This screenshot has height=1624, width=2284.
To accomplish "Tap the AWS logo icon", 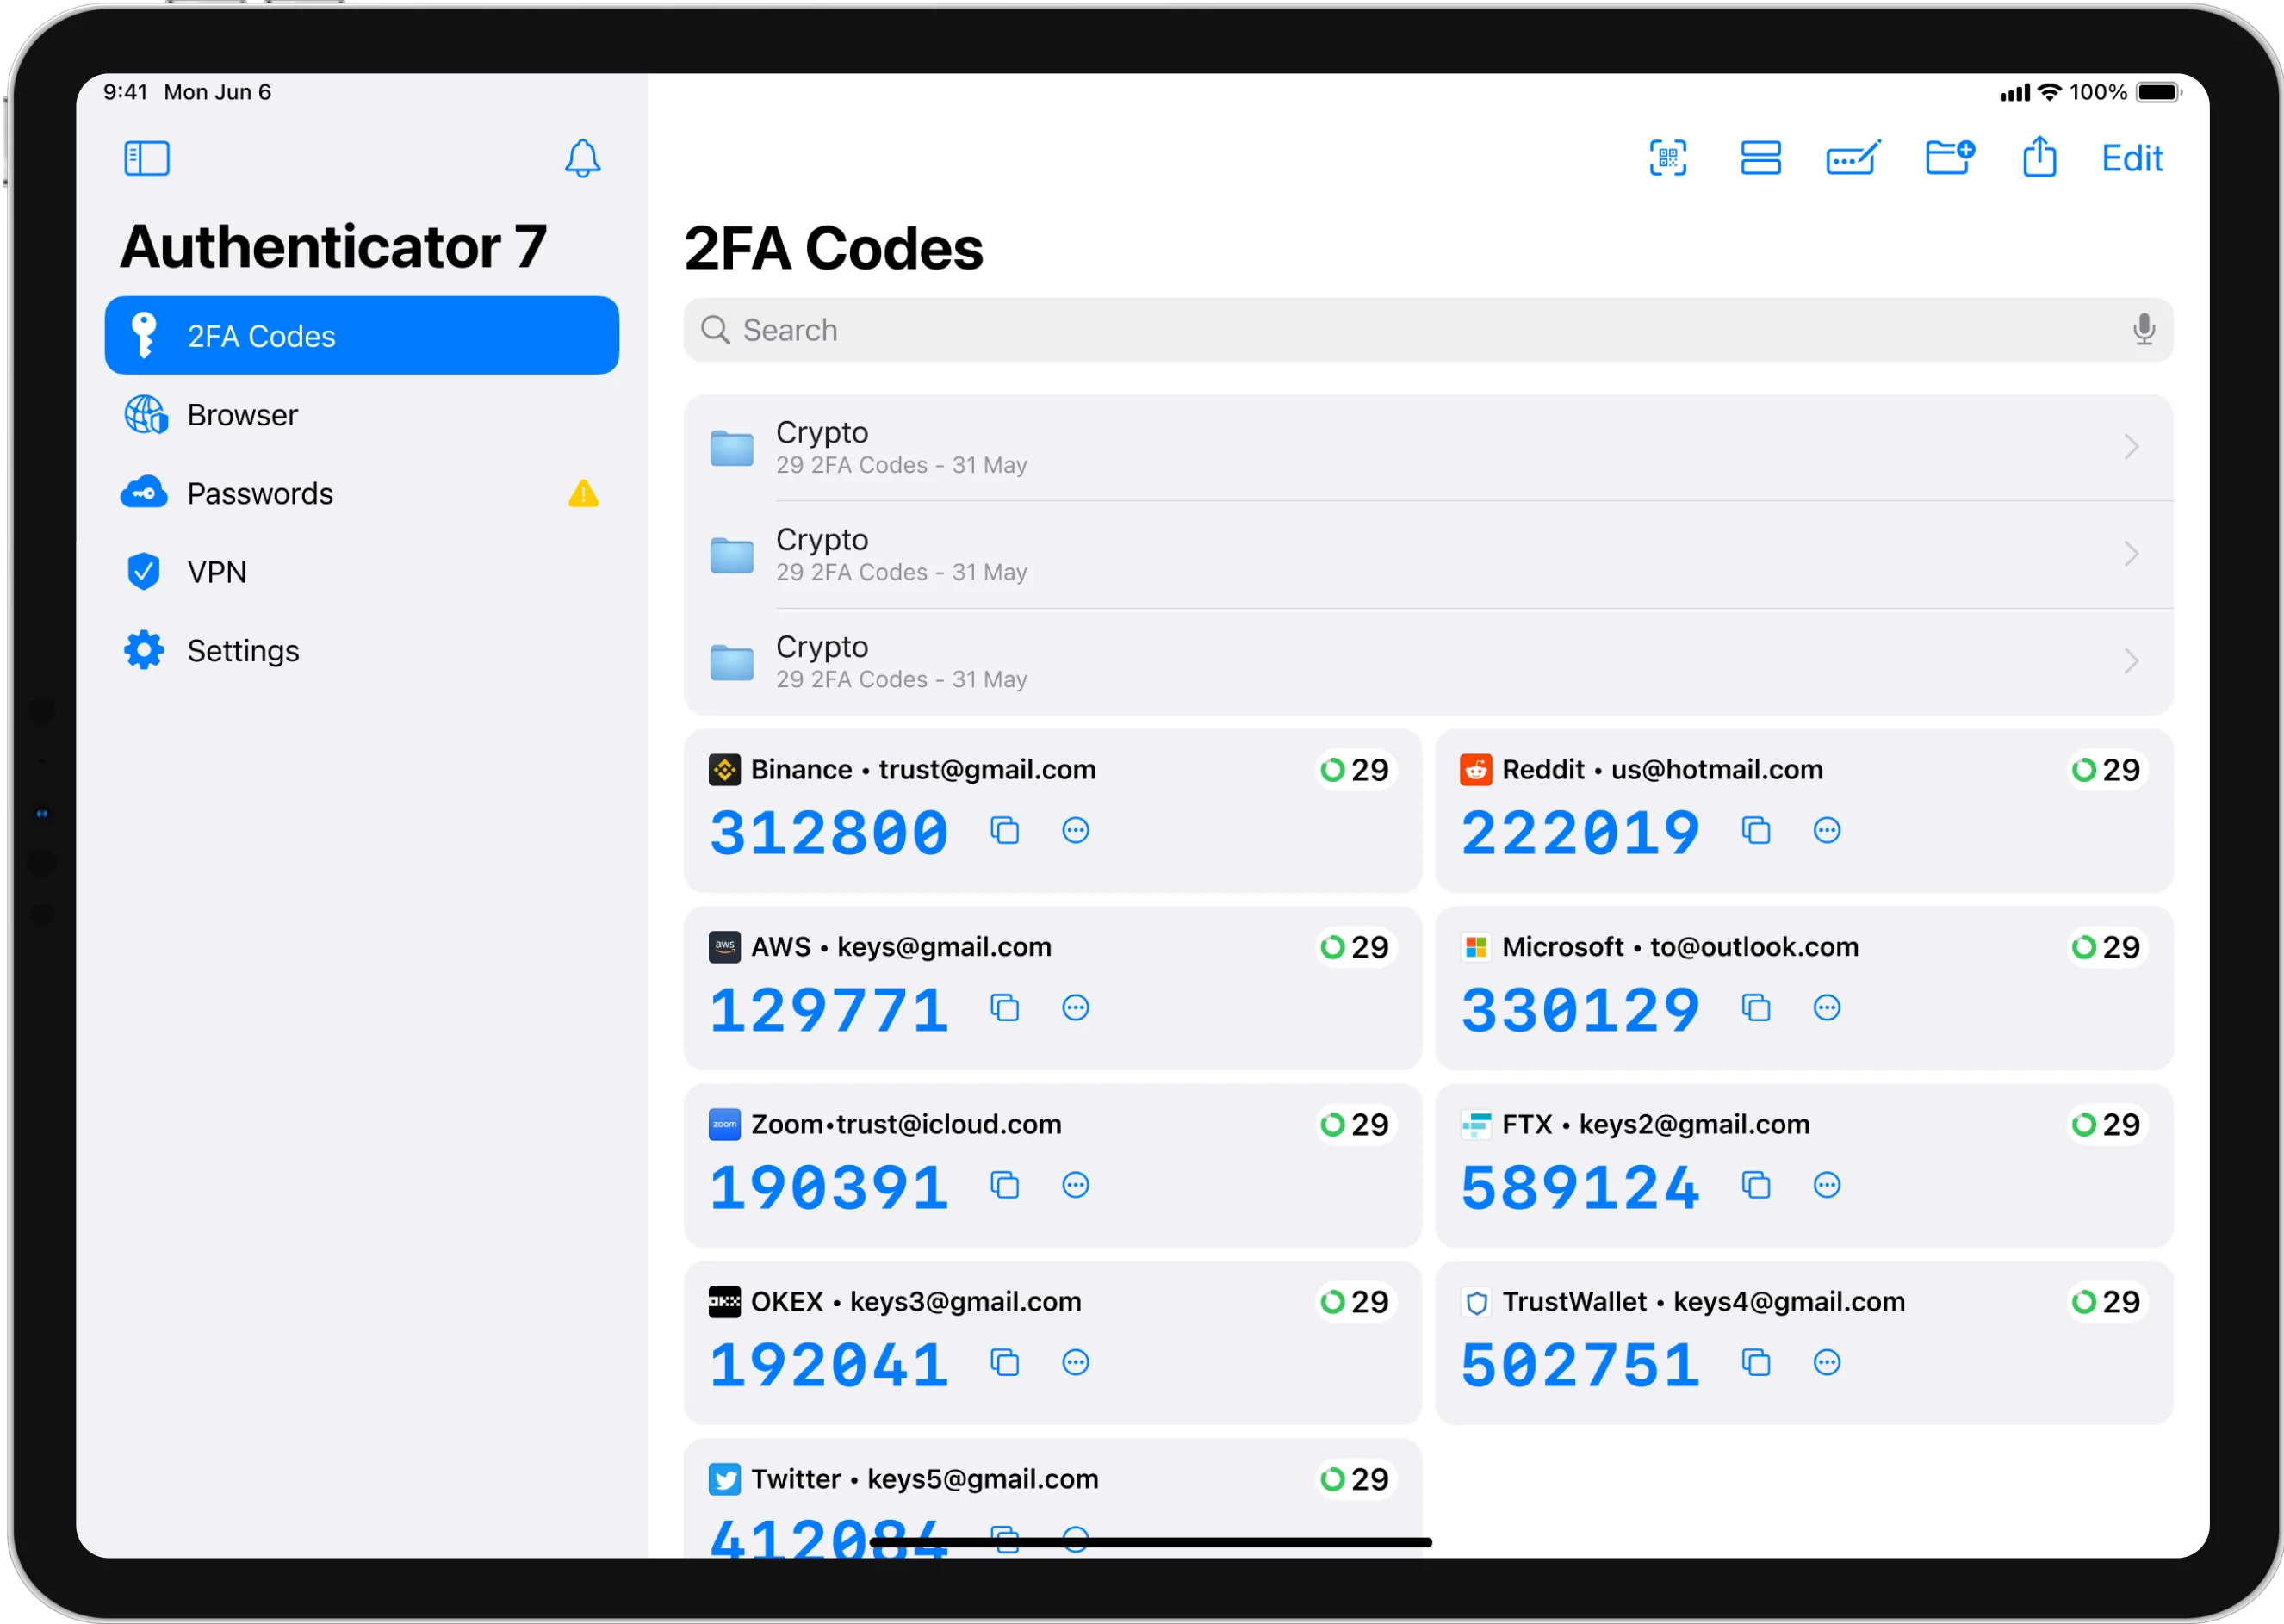I will point(724,946).
